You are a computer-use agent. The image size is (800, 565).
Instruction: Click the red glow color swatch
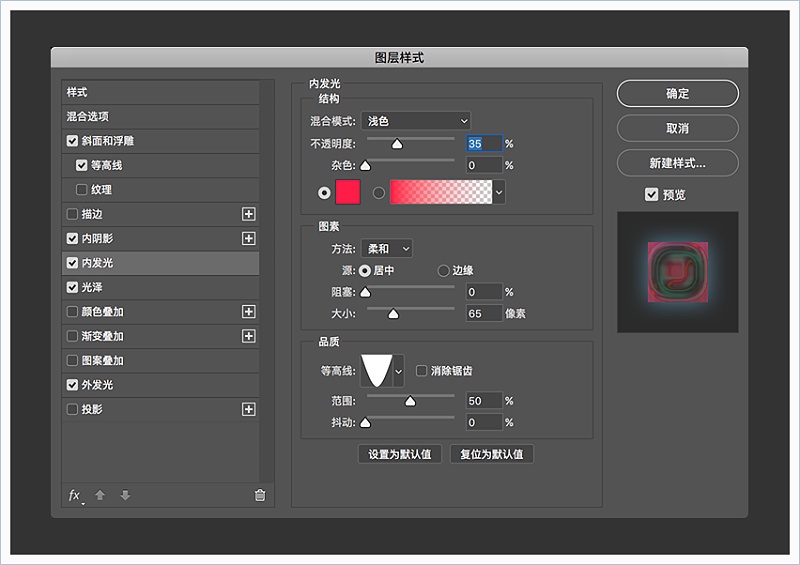point(349,192)
